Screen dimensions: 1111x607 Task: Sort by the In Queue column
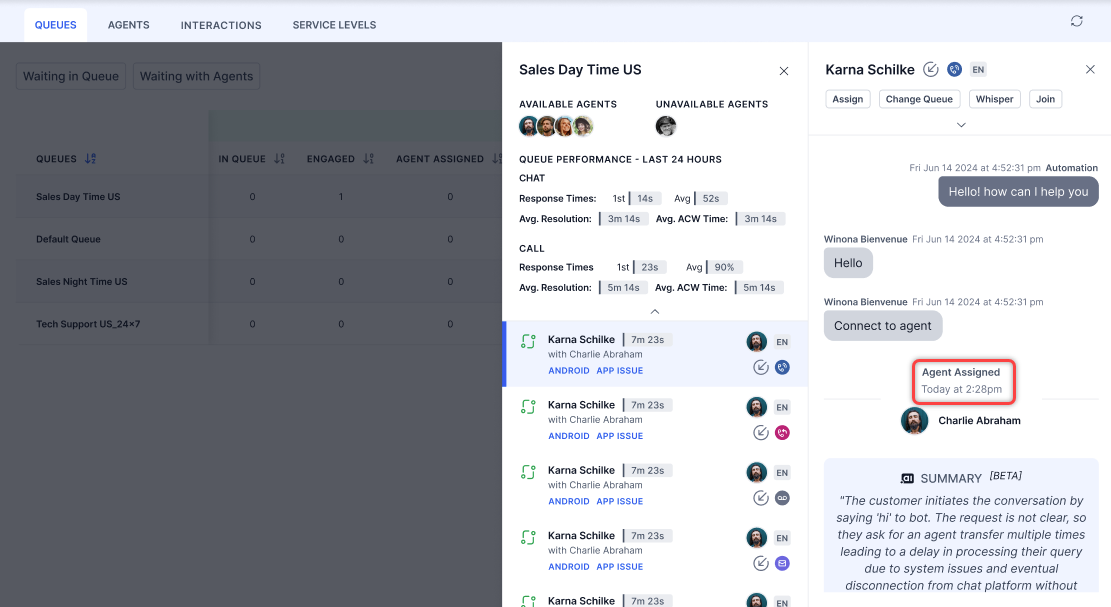pos(279,159)
